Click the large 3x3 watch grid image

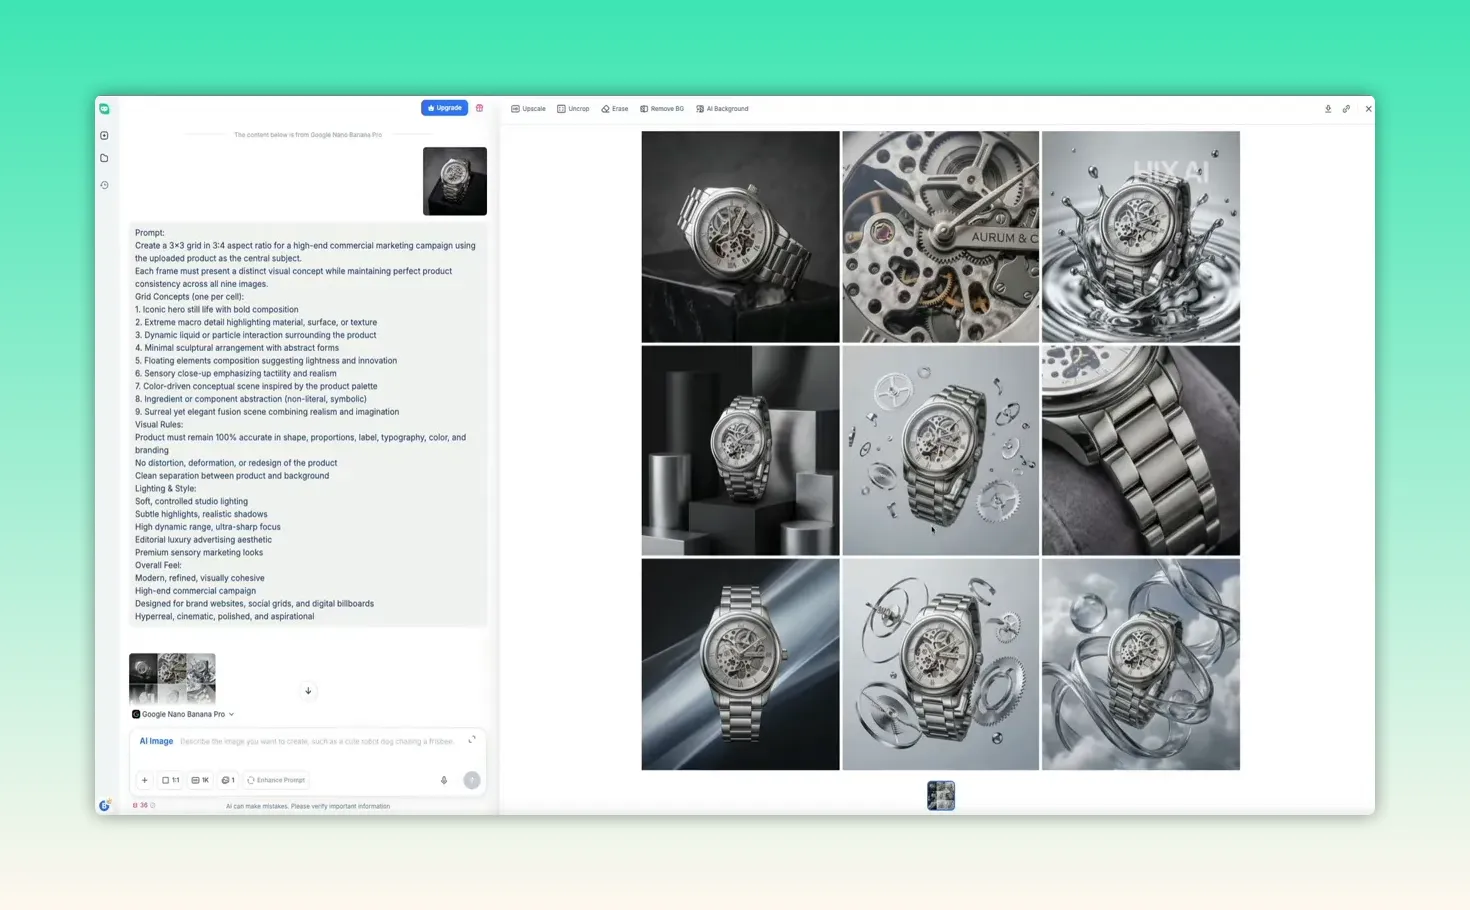click(x=940, y=450)
